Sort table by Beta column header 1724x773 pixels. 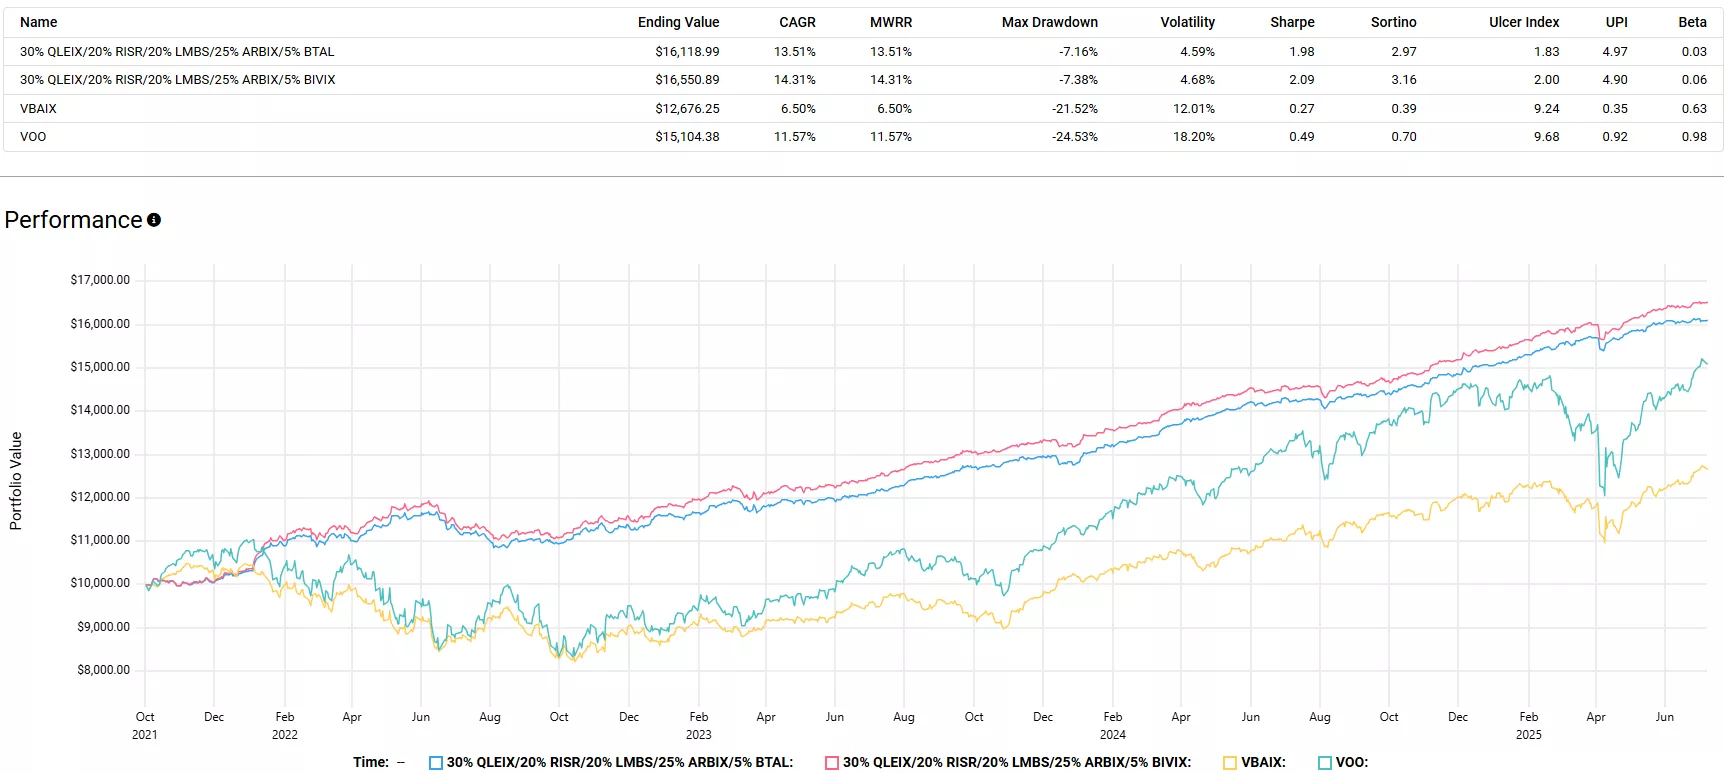1692,22
